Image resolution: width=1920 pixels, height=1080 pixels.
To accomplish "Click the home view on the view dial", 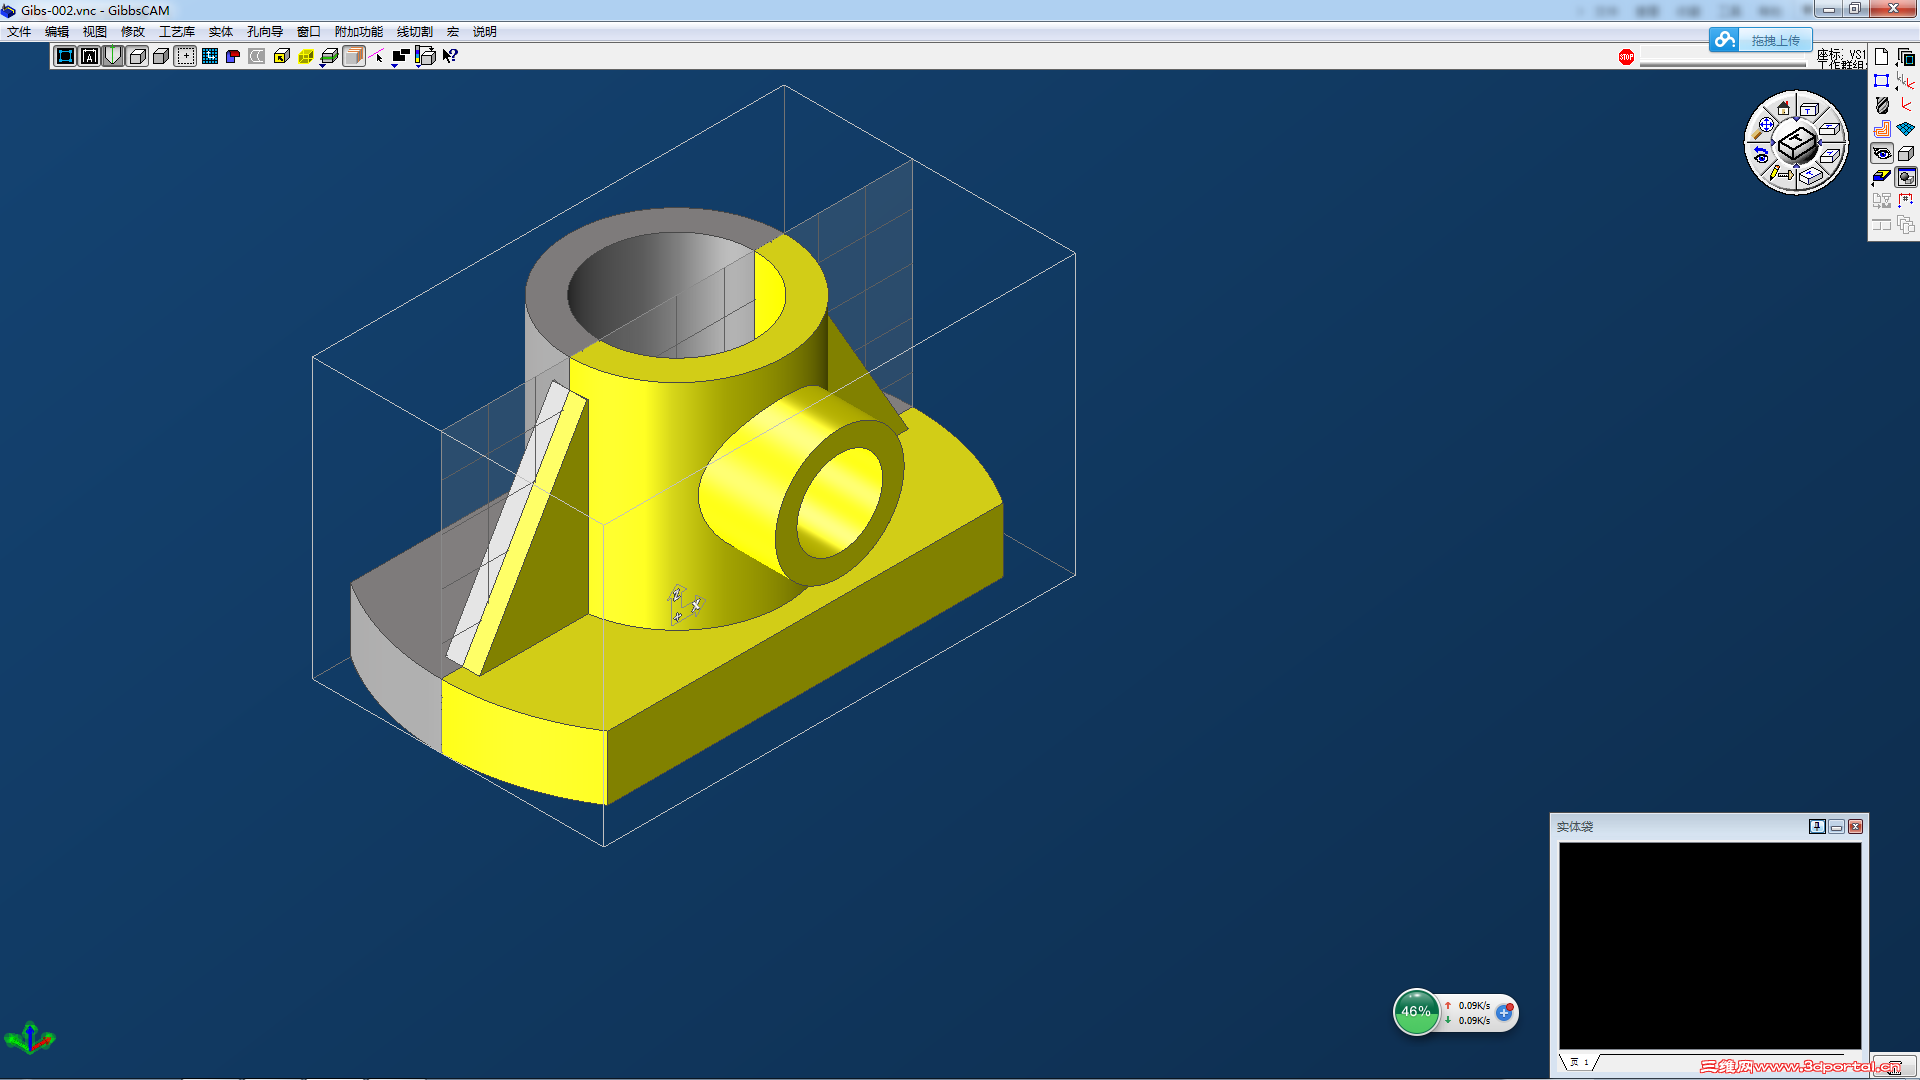I will point(1783,108).
